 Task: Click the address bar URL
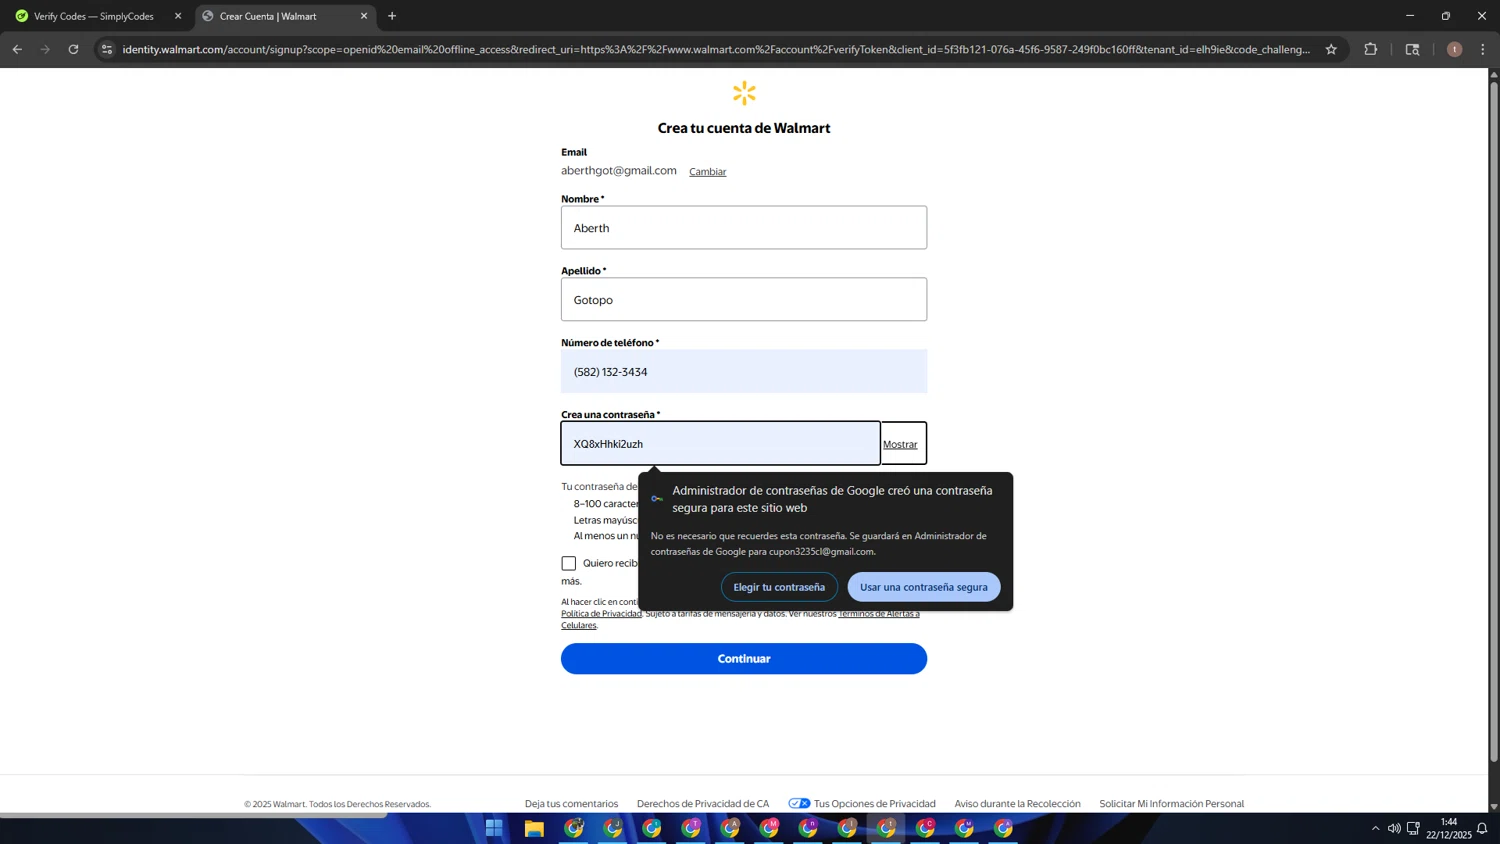point(716,49)
